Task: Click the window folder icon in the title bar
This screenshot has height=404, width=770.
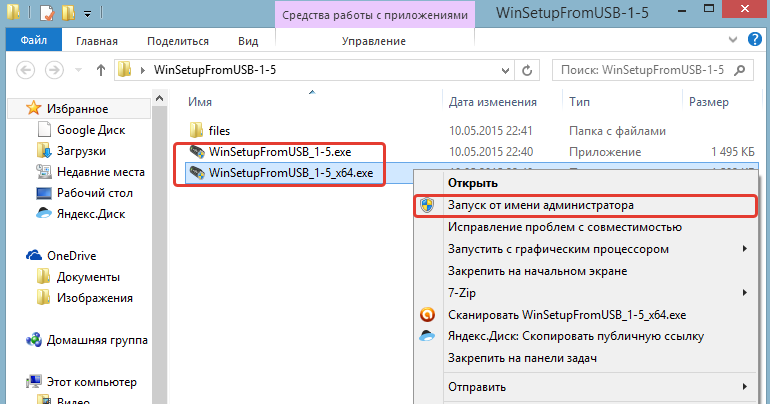Action: [x=13, y=12]
